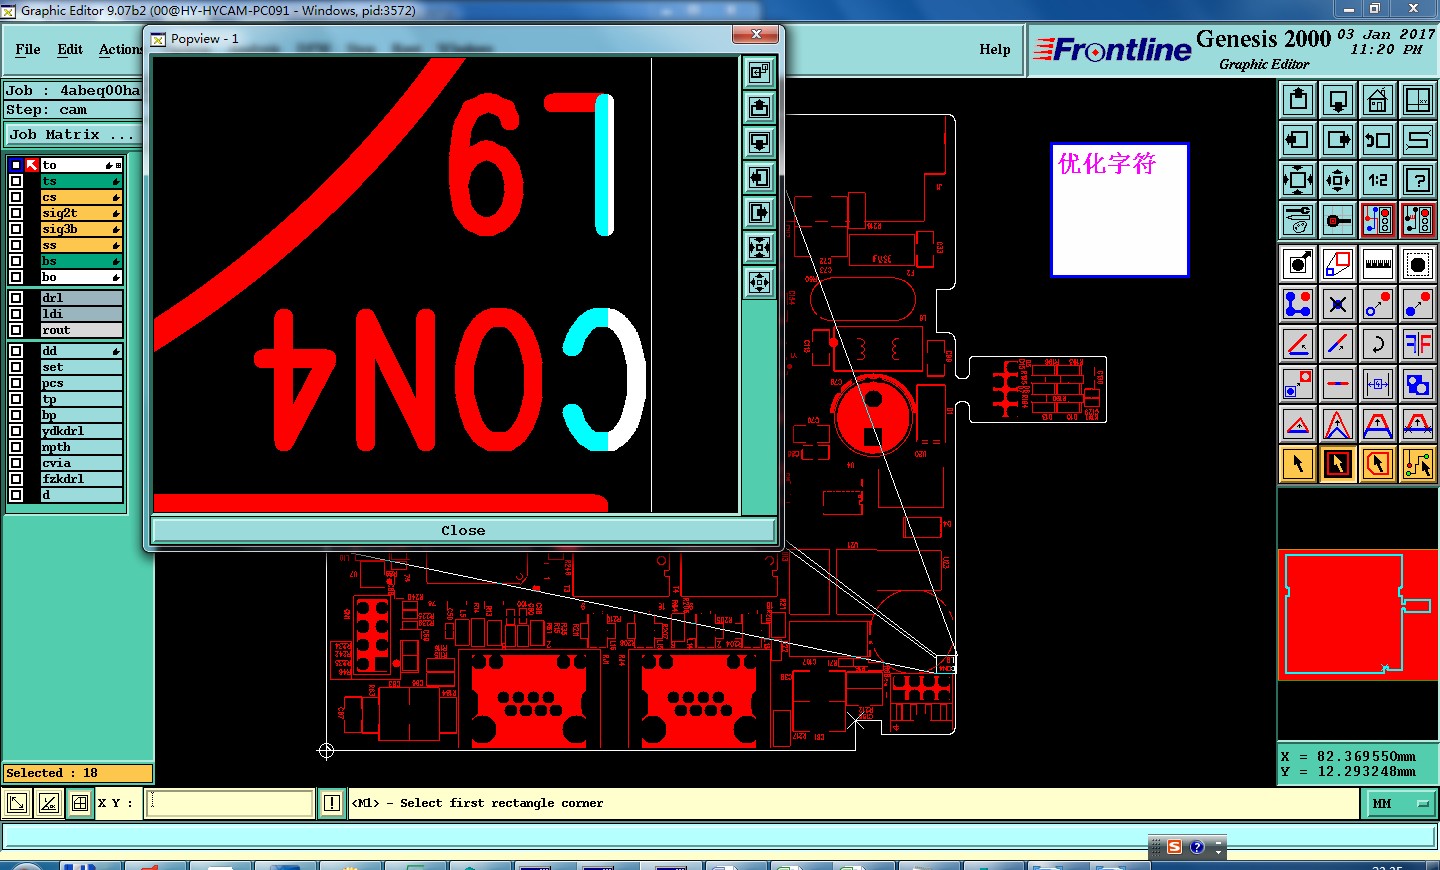Select the ydkdrl layer name
The image size is (1440, 870).
pos(81,431)
